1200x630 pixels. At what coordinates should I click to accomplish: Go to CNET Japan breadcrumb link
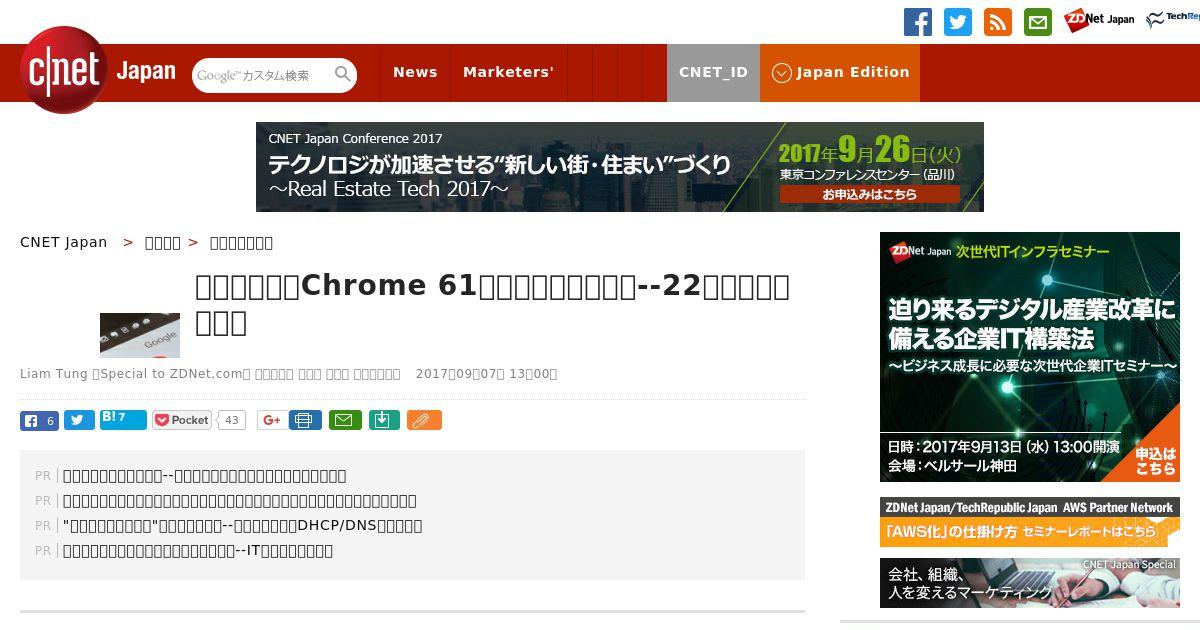click(63, 242)
